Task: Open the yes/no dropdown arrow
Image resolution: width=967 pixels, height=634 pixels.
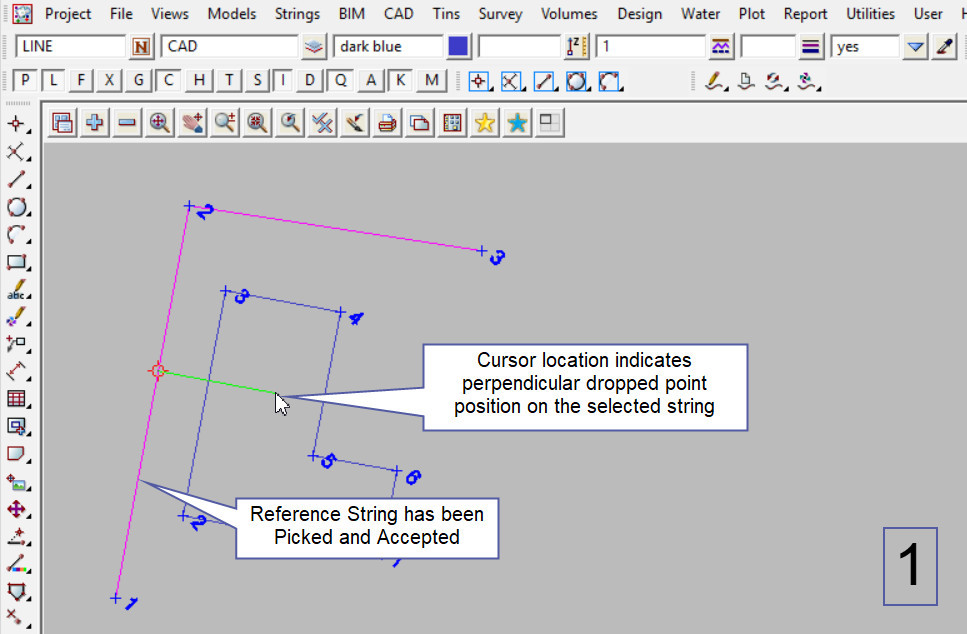Action: coord(915,47)
